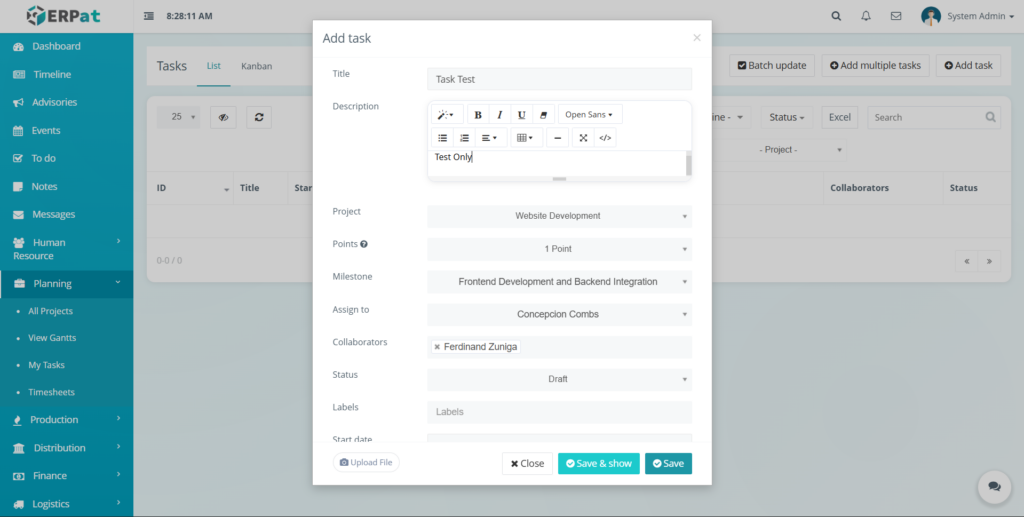Open Timesheets submenu item
This screenshot has width=1024, height=517.
pos(52,392)
